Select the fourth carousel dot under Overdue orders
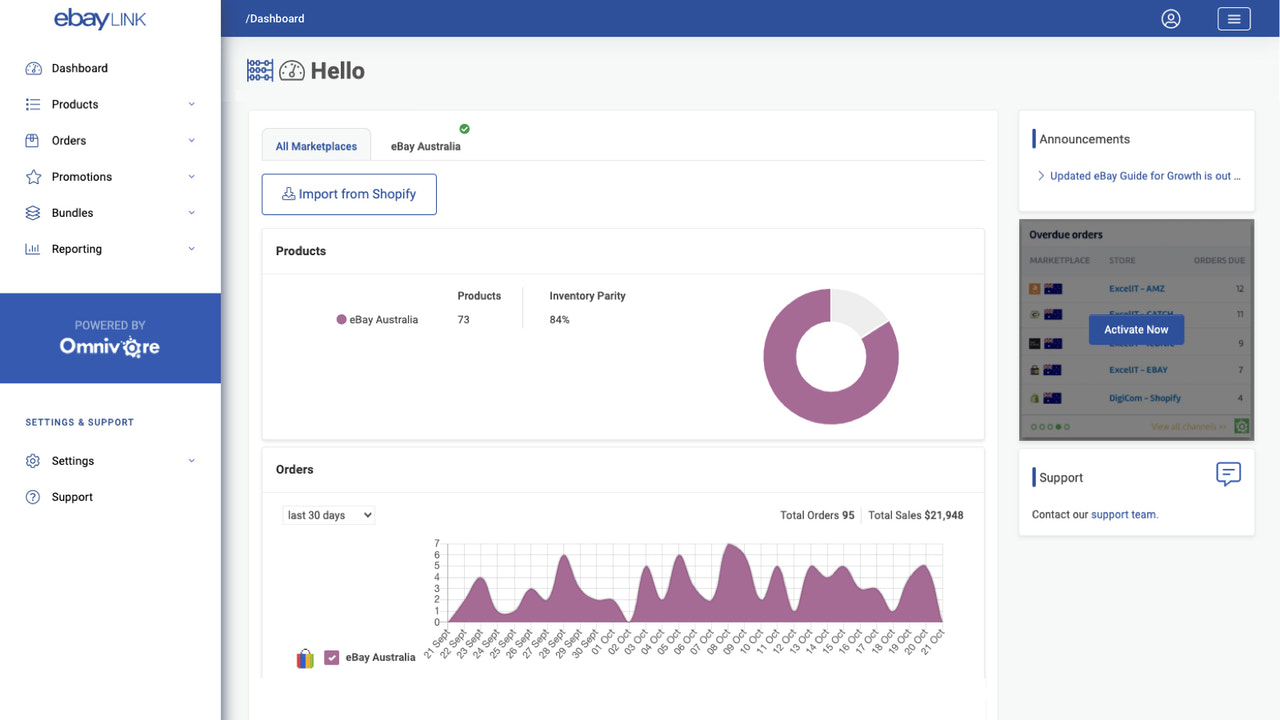This screenshot has width=1280, height=720. (1058, 427)
